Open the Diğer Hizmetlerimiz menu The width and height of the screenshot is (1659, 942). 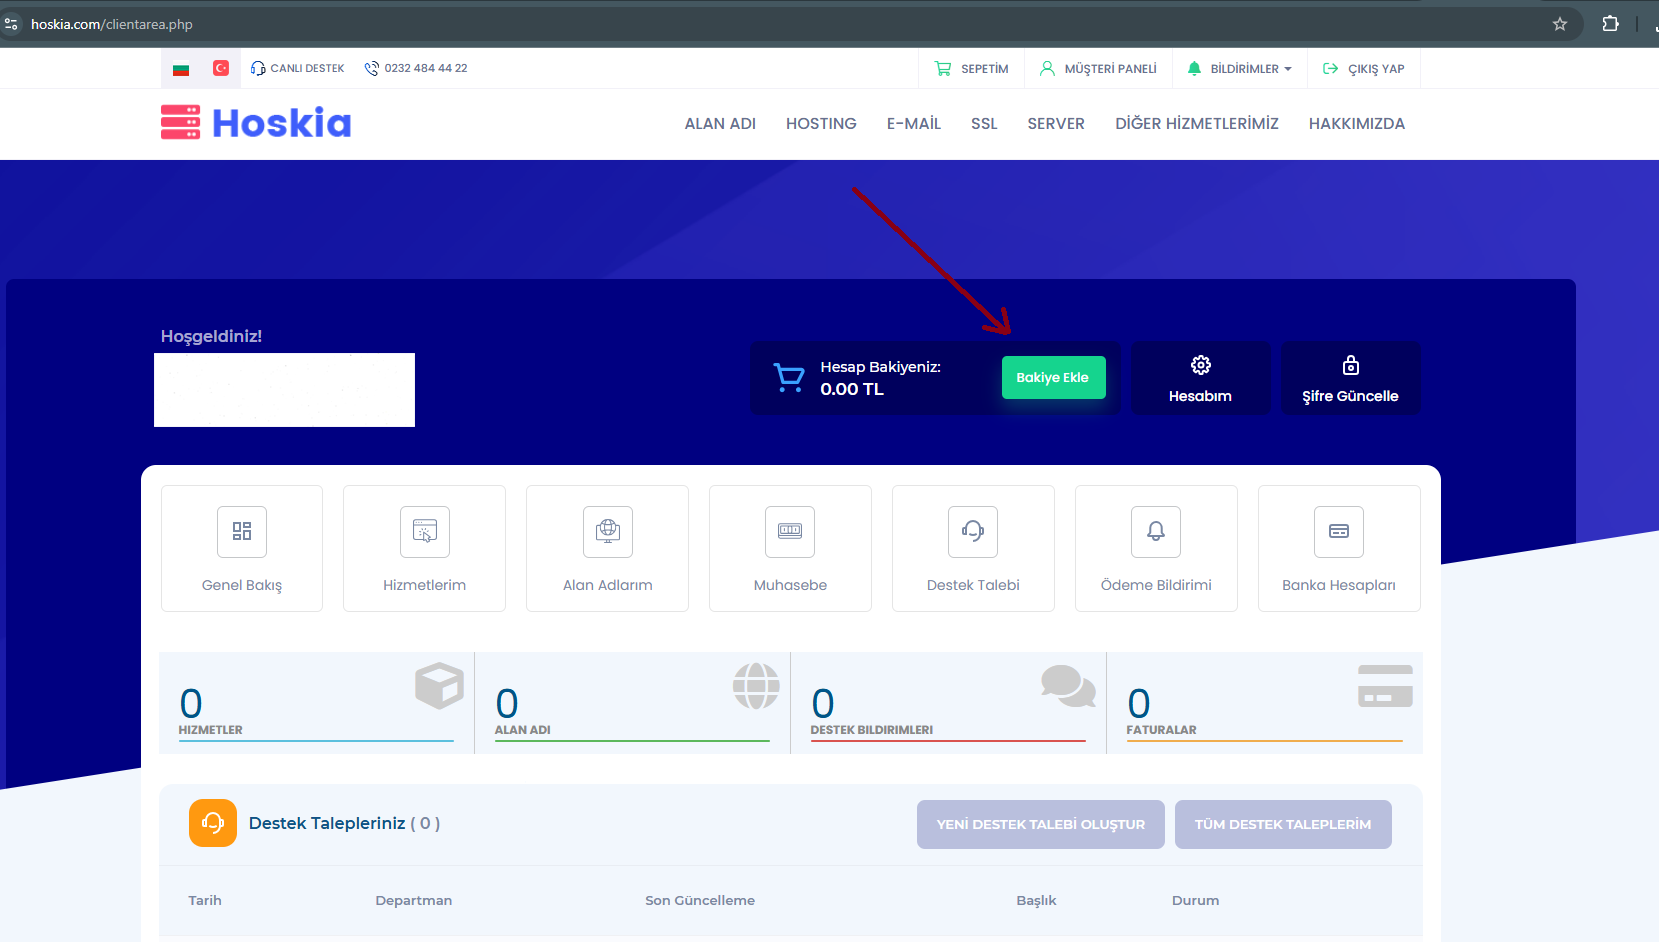point(1197,124)
